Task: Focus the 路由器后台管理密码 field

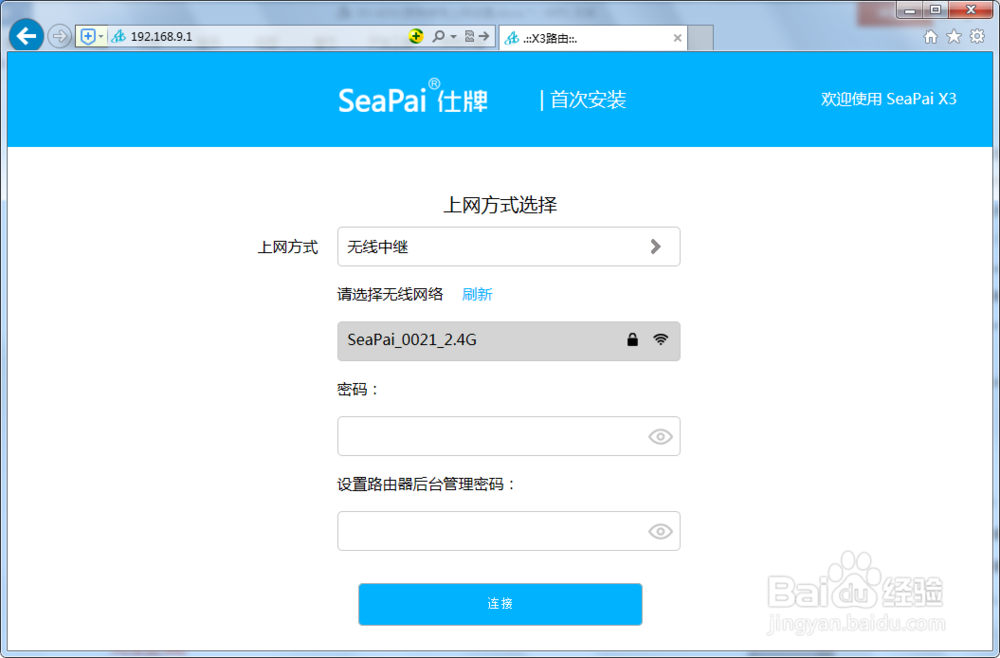Action: click(x=508, y=531)
